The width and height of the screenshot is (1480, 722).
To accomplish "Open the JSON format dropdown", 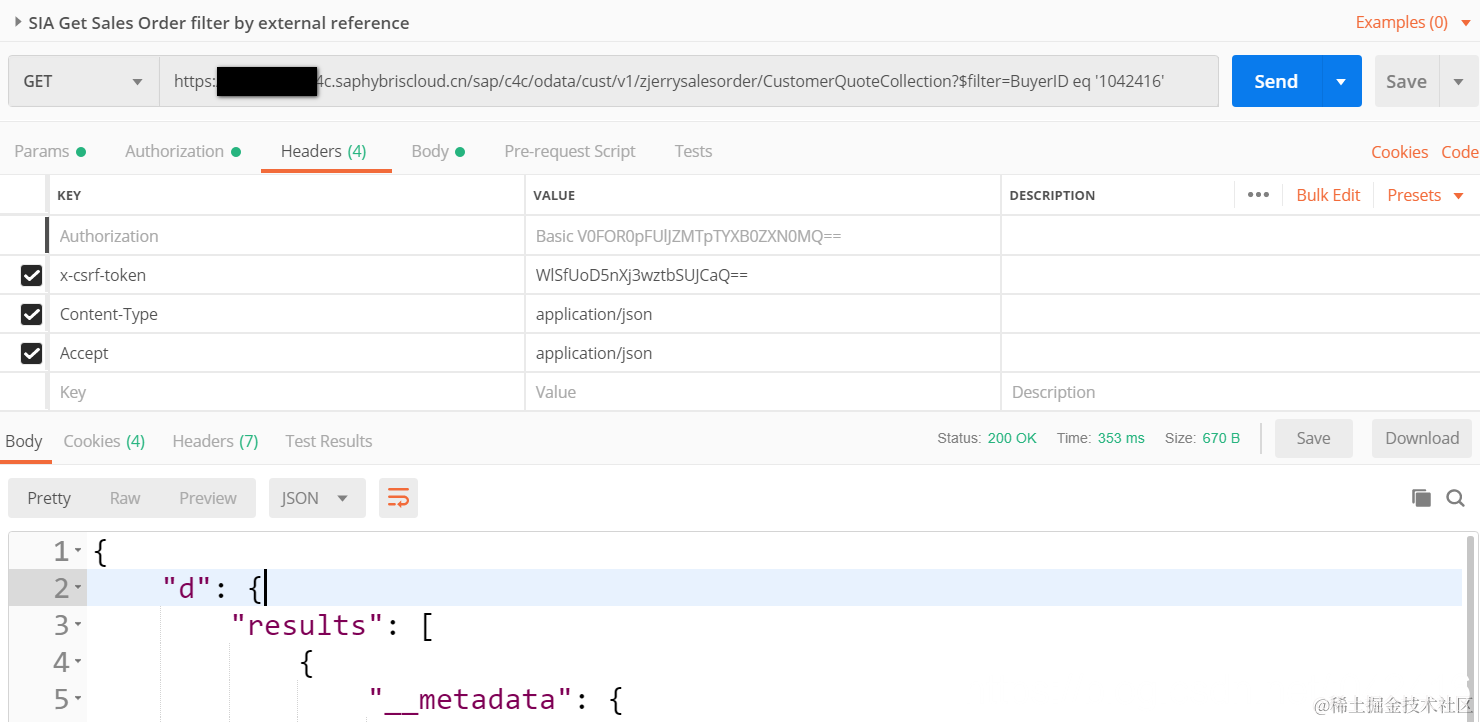I will [x=317, y=498].
